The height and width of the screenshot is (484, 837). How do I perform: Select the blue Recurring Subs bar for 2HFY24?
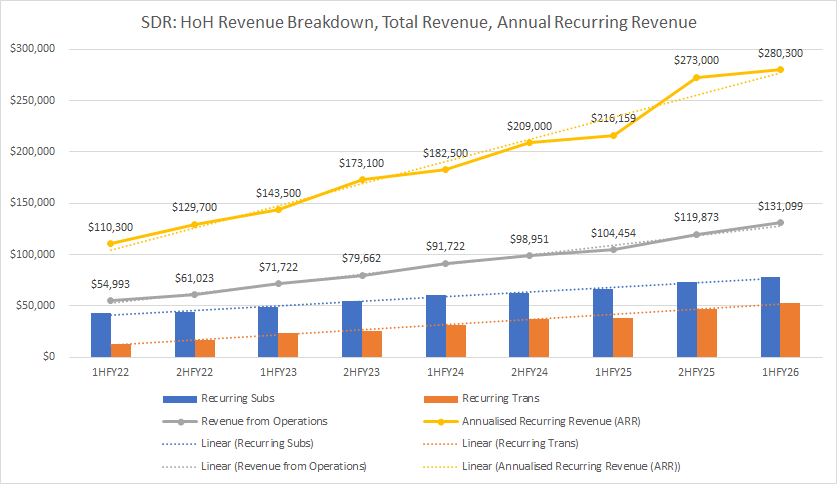519,325
